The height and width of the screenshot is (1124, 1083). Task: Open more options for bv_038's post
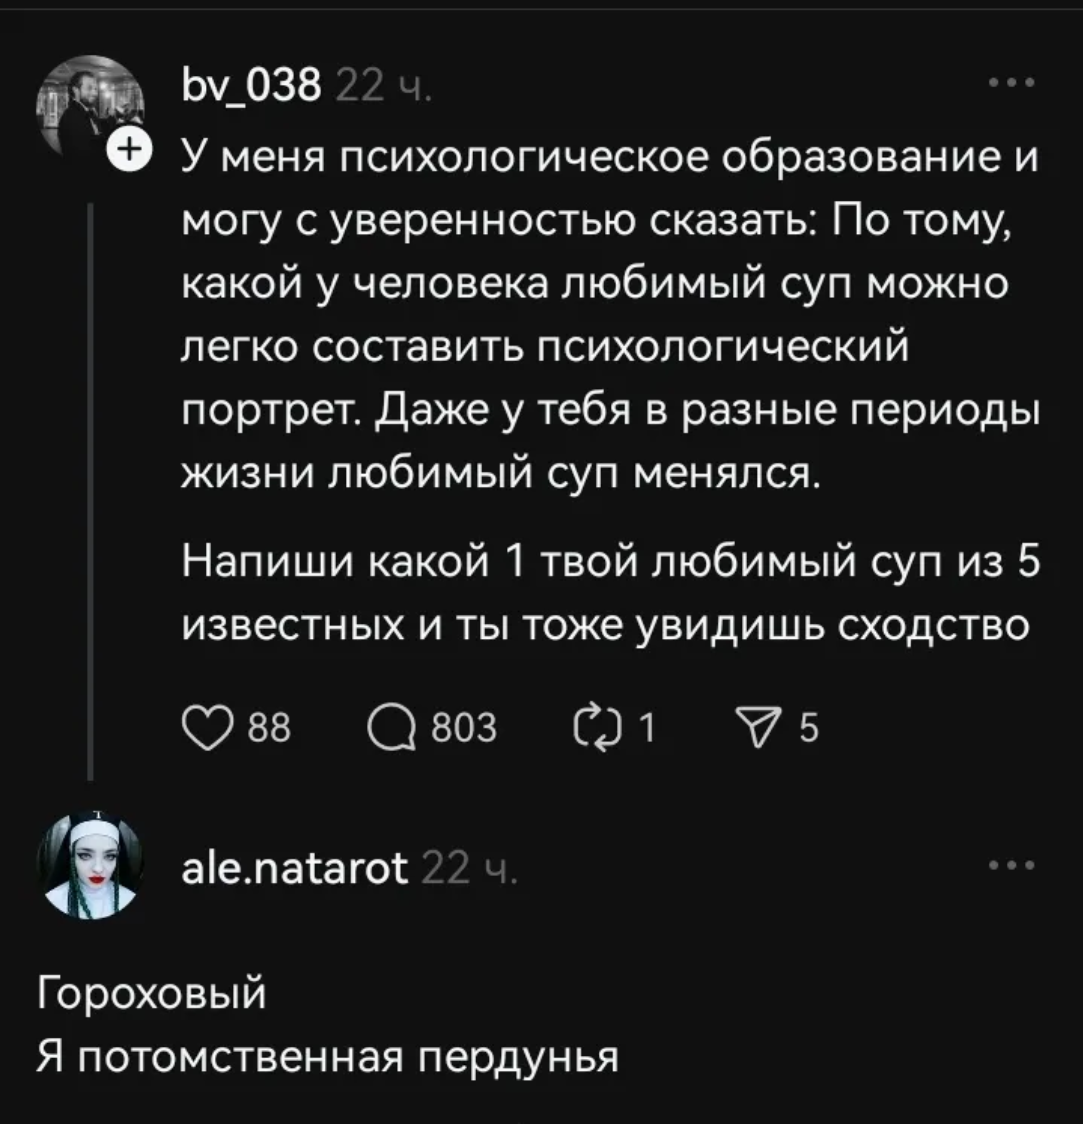click(x=1008, y=82)
